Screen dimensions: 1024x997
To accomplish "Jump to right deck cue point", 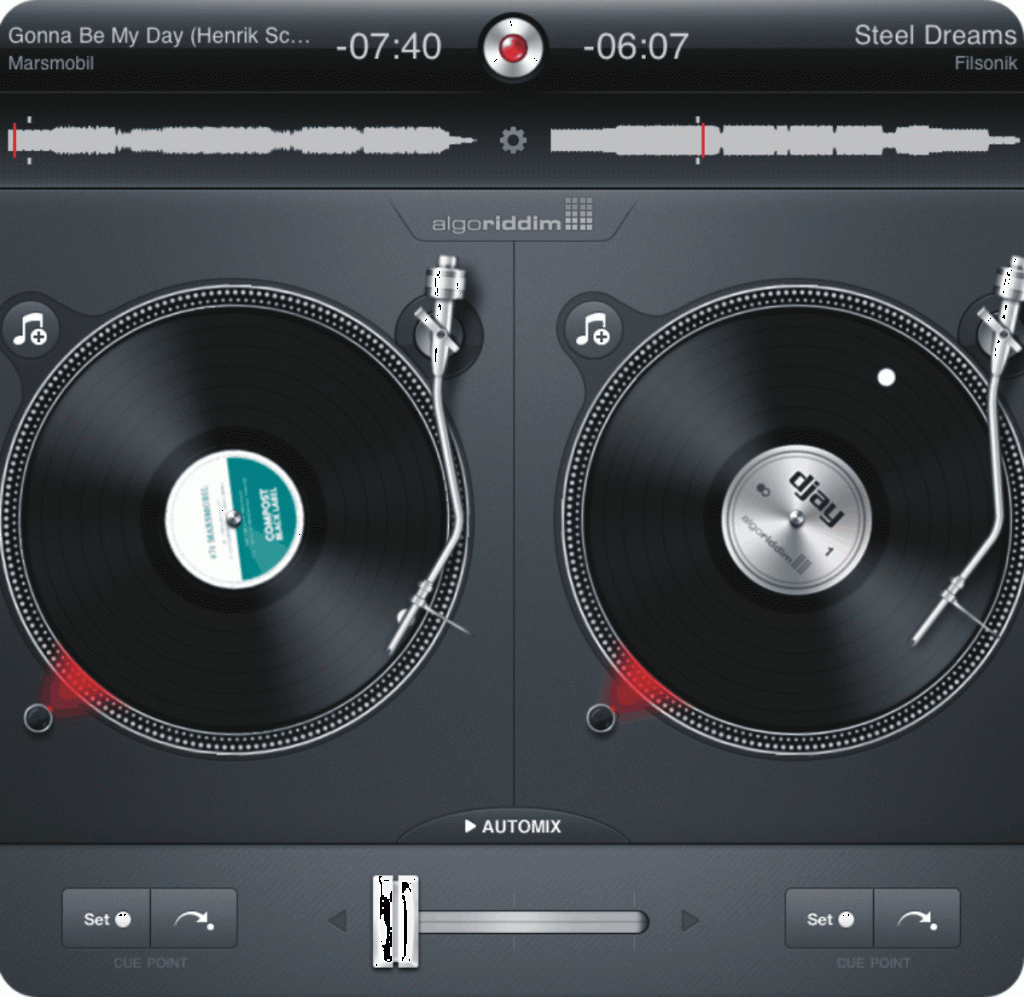I will 917,918.
